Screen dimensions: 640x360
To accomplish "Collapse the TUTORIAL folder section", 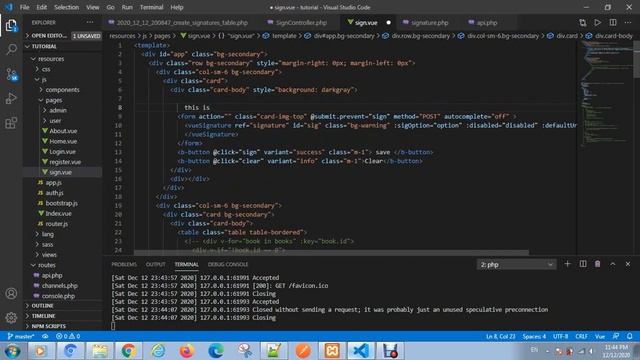I will point(63,47).
